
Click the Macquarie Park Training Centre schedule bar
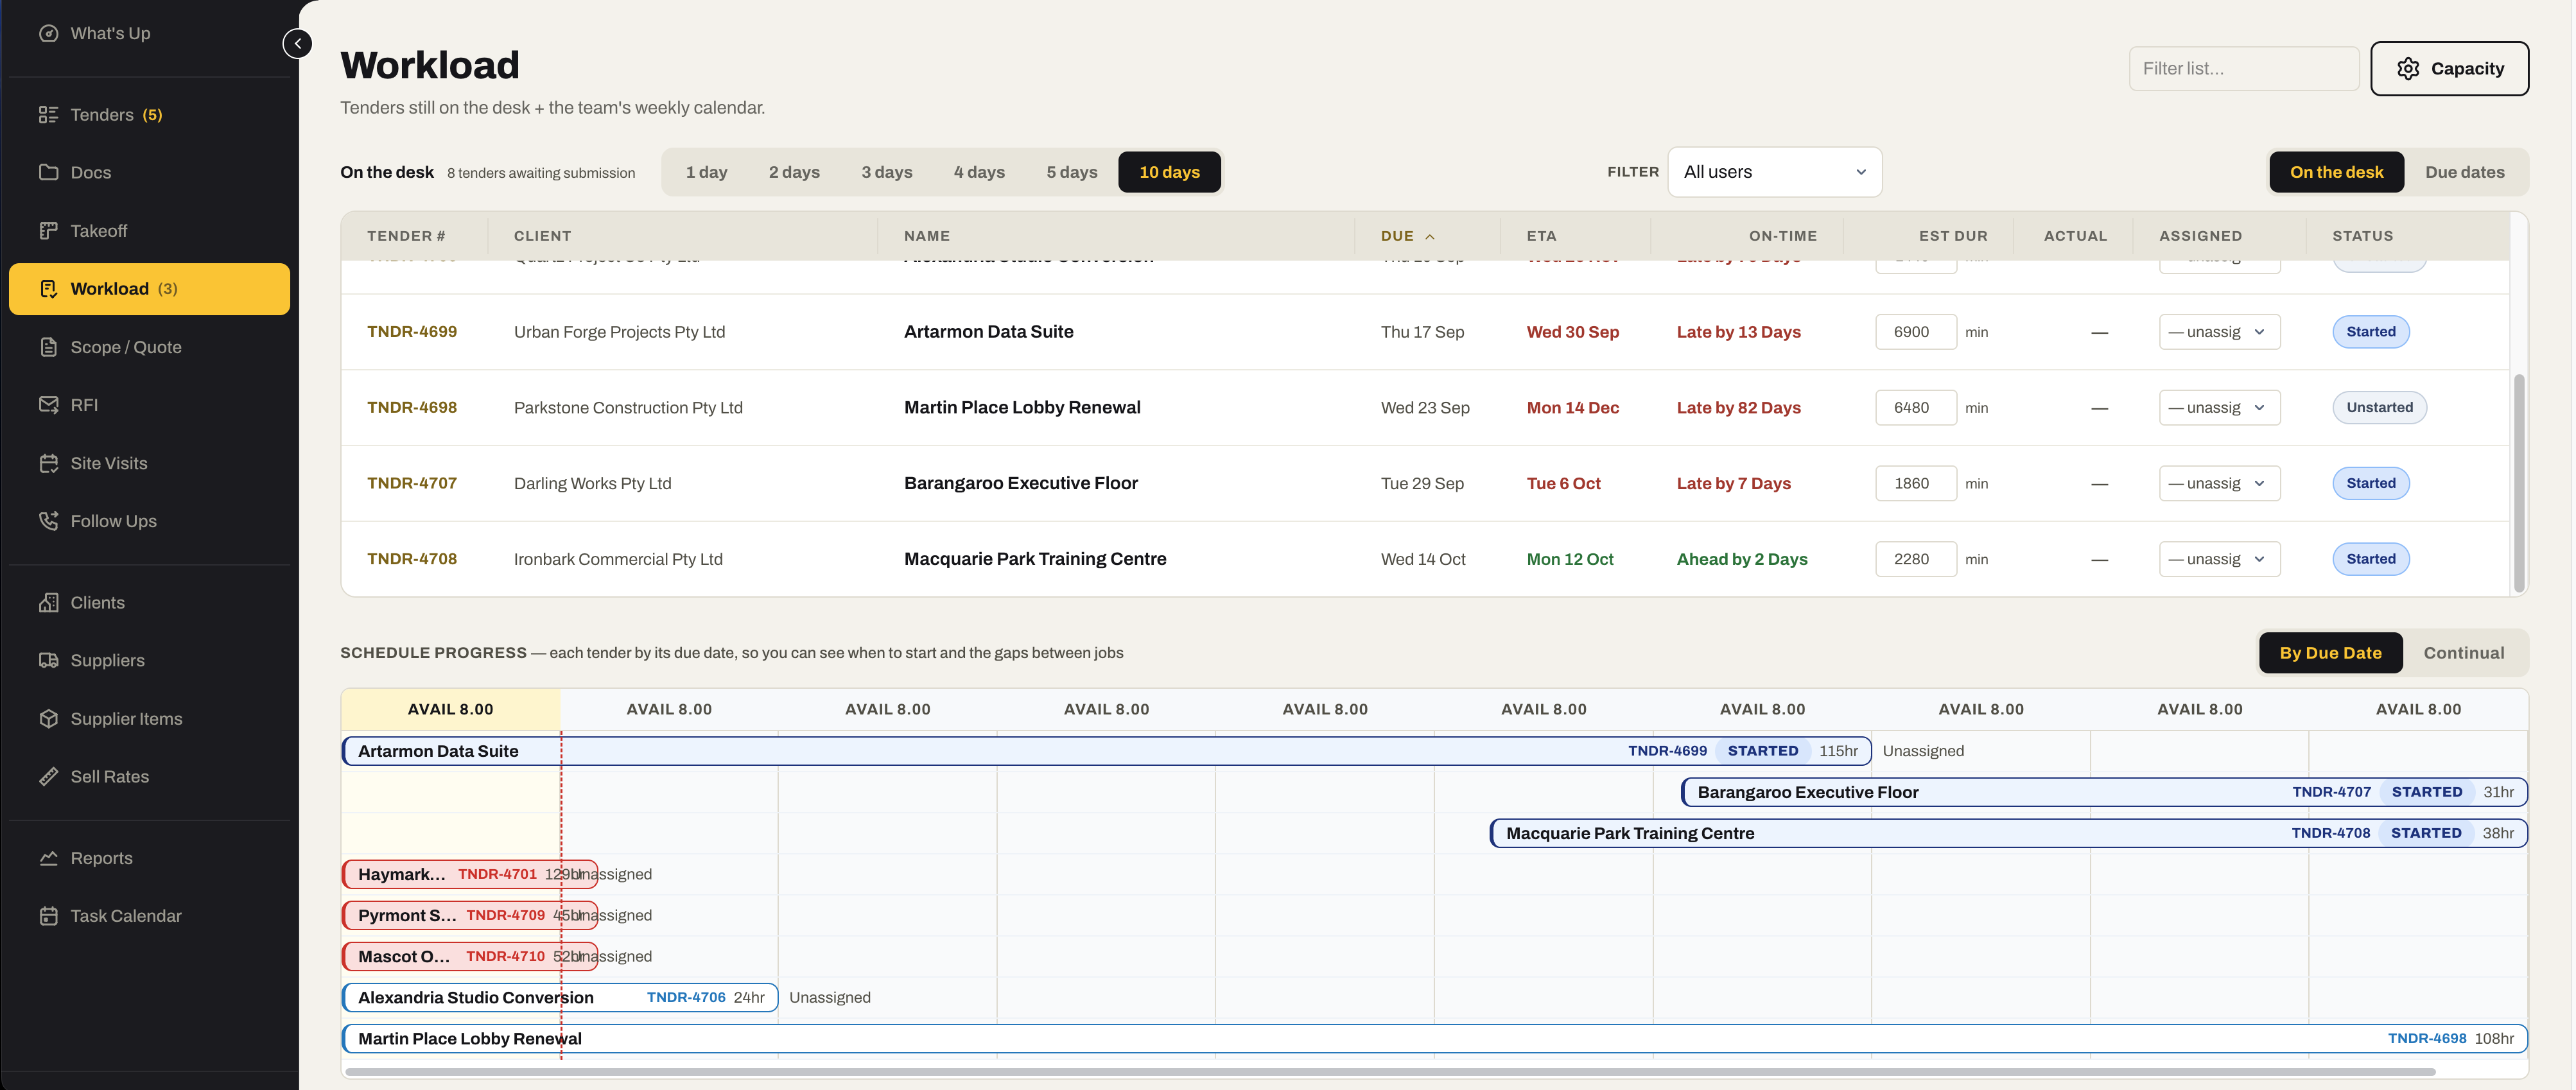pos(2008,833)
